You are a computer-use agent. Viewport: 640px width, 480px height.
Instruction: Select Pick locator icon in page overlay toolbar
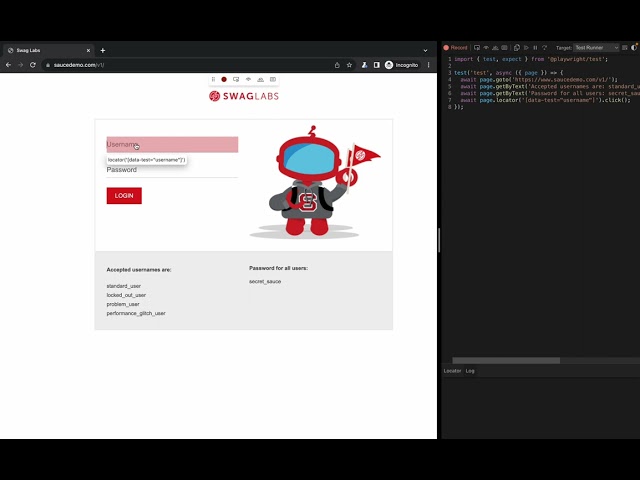click(236, 80)
